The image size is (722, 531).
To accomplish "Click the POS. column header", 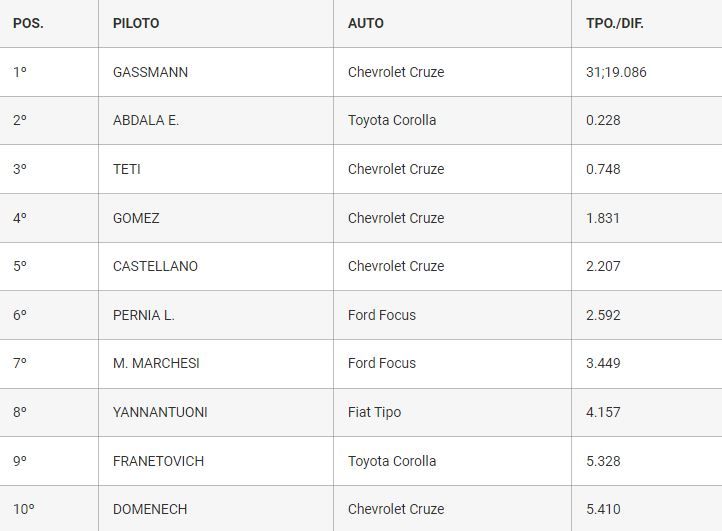I will pos(28,23).
